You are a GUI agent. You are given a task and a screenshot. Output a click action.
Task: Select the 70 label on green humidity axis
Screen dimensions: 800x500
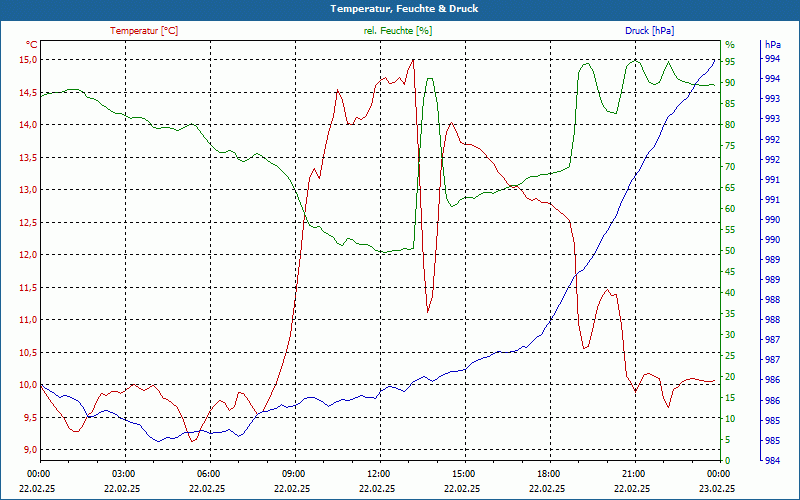730,167
